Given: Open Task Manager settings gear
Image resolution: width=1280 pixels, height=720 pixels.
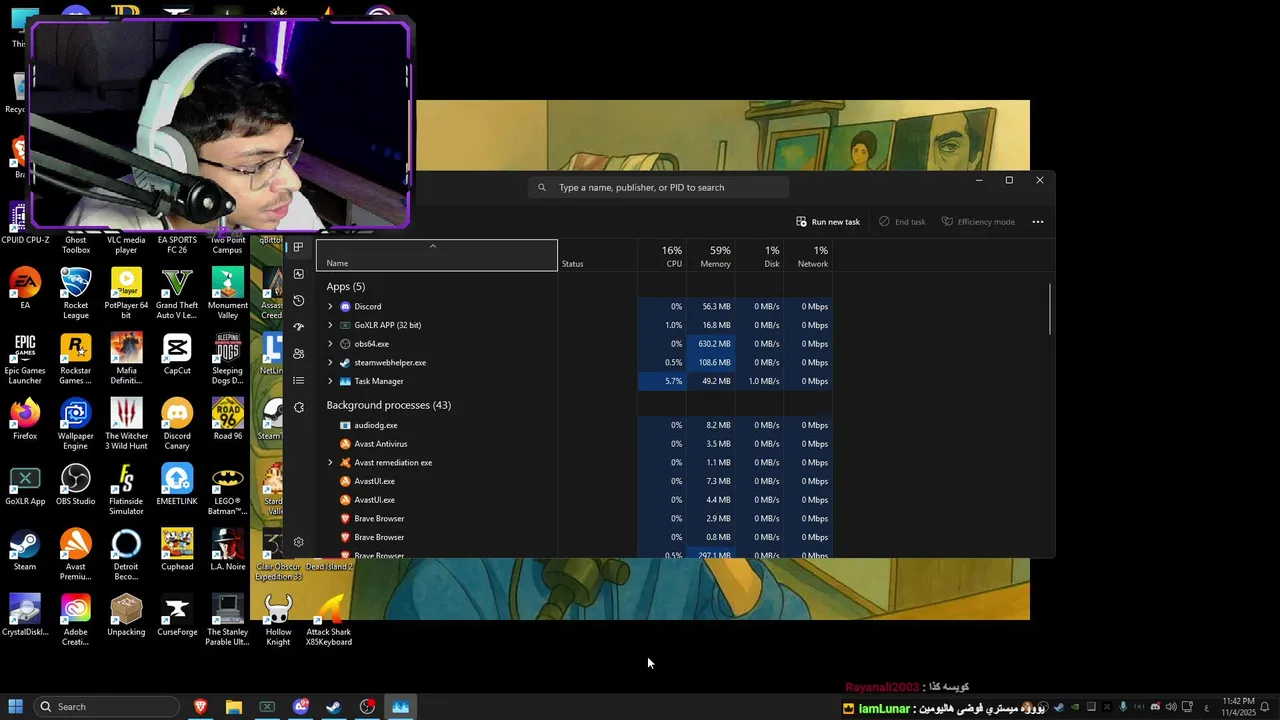Looking at the screenshot, I should pyautogui.click(x=298, y=542).
